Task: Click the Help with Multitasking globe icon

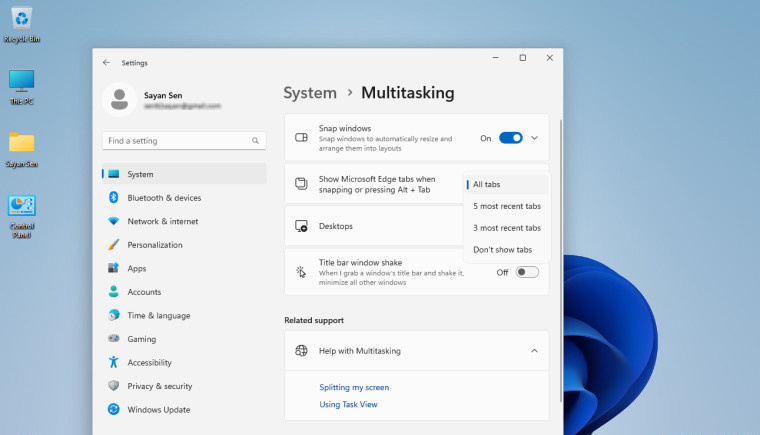Action: tap(301, 351)
